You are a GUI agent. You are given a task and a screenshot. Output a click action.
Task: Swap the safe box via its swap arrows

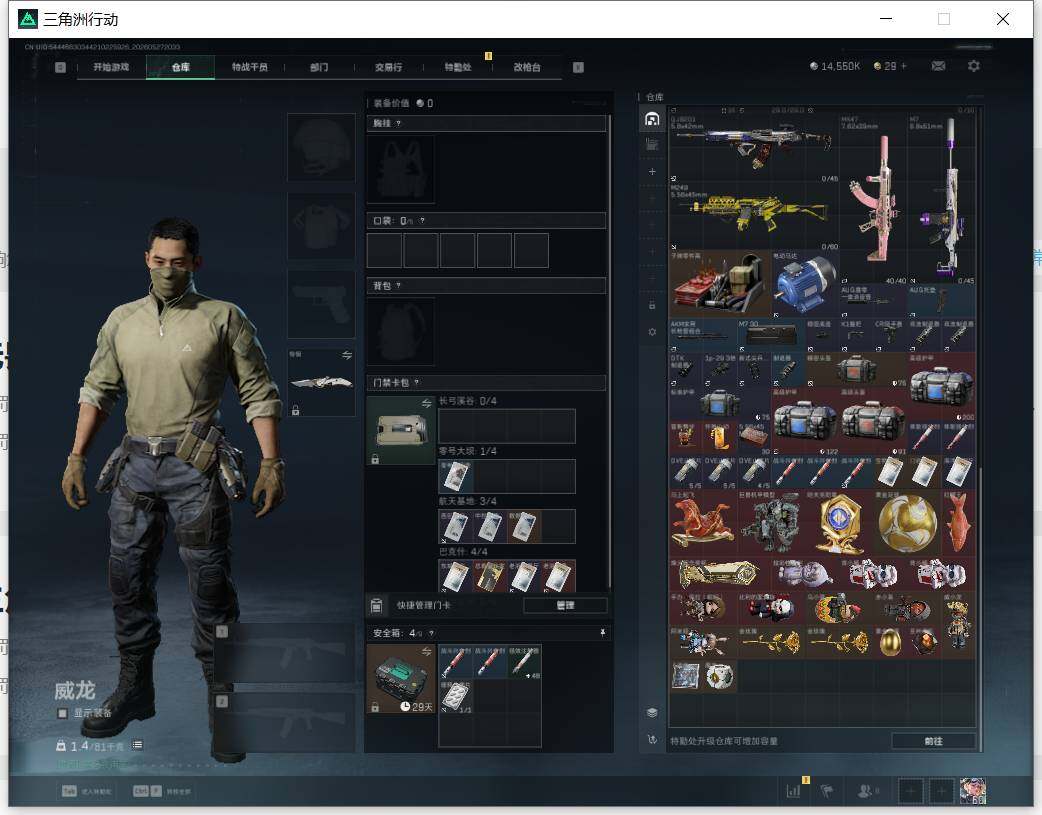[427, 651]
